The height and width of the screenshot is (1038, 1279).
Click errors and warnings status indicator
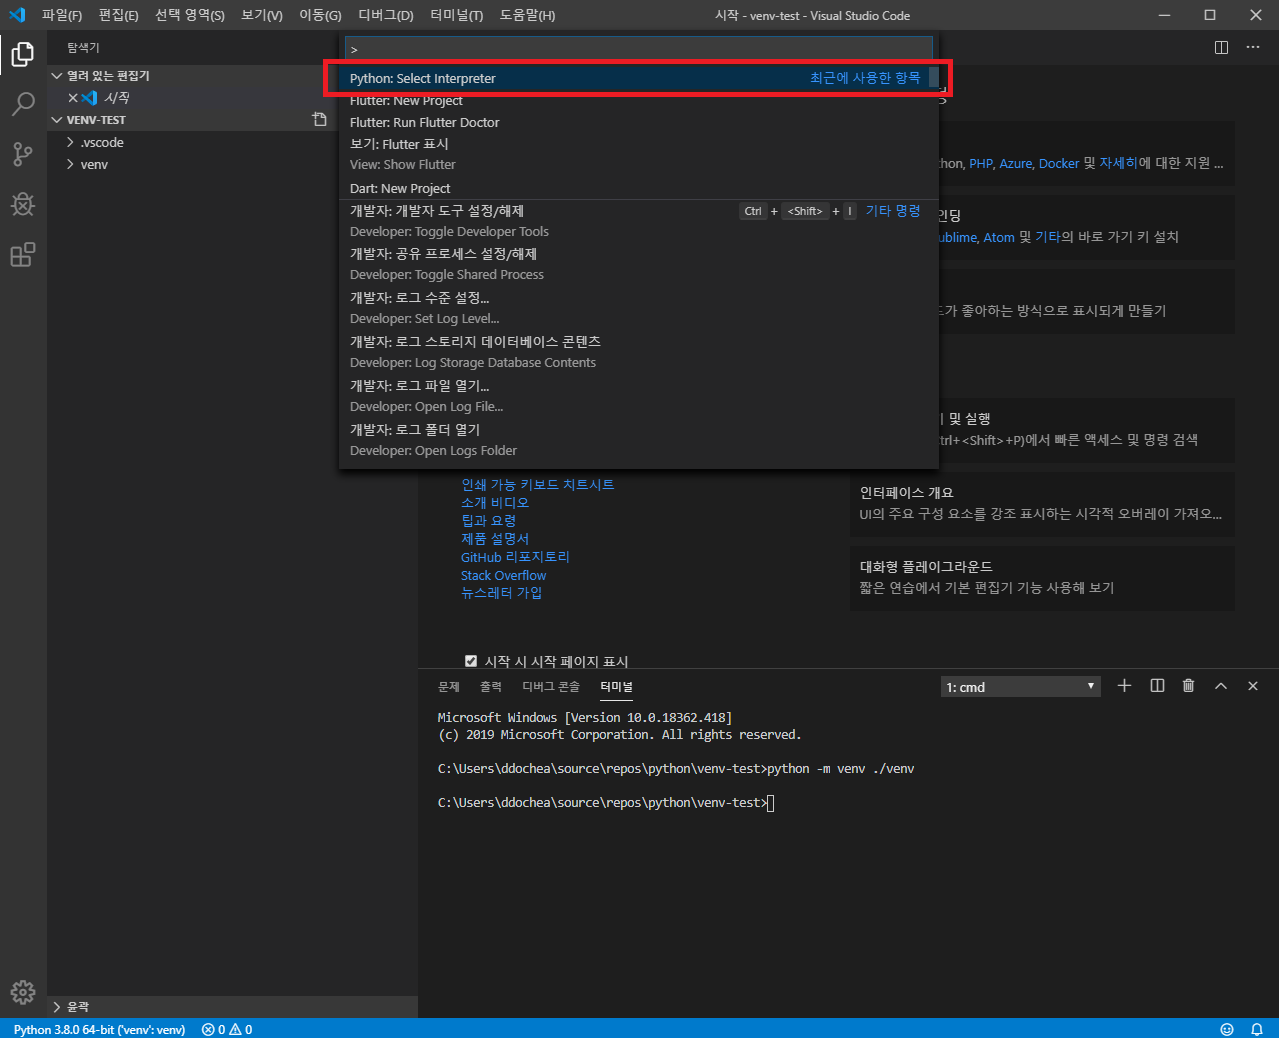[227, 1029]
